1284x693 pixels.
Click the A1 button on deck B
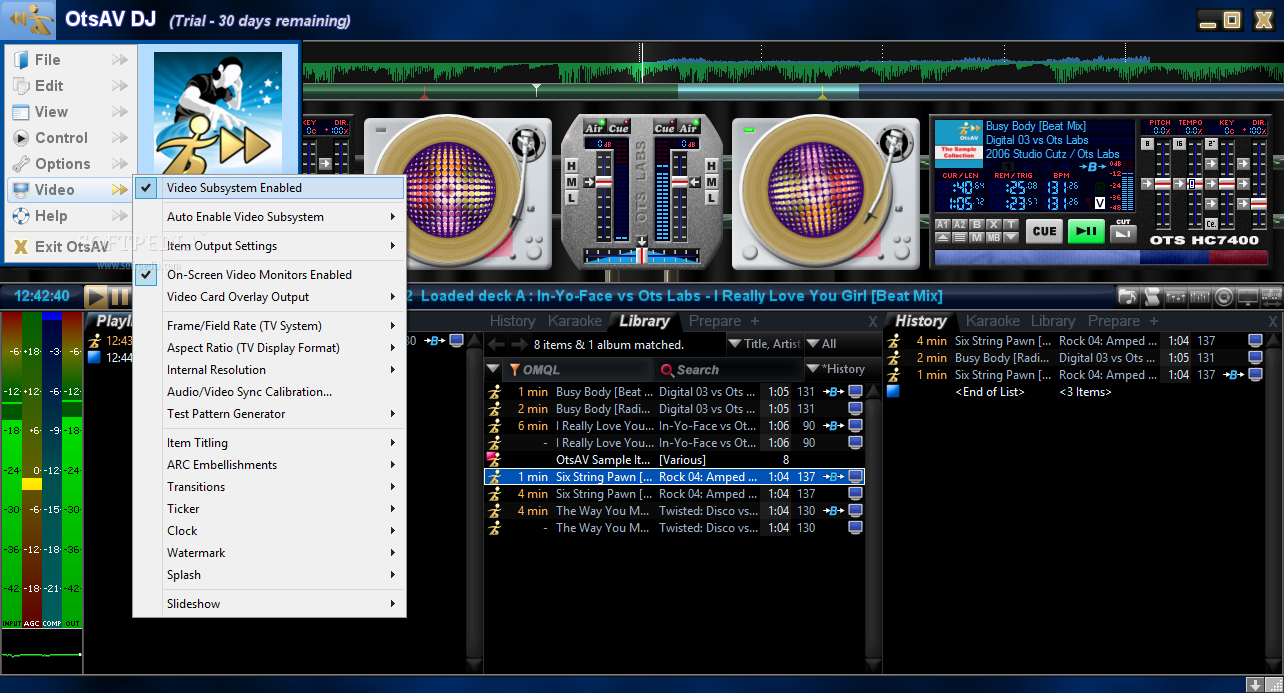pyautogui.click(x=943, y=225)
